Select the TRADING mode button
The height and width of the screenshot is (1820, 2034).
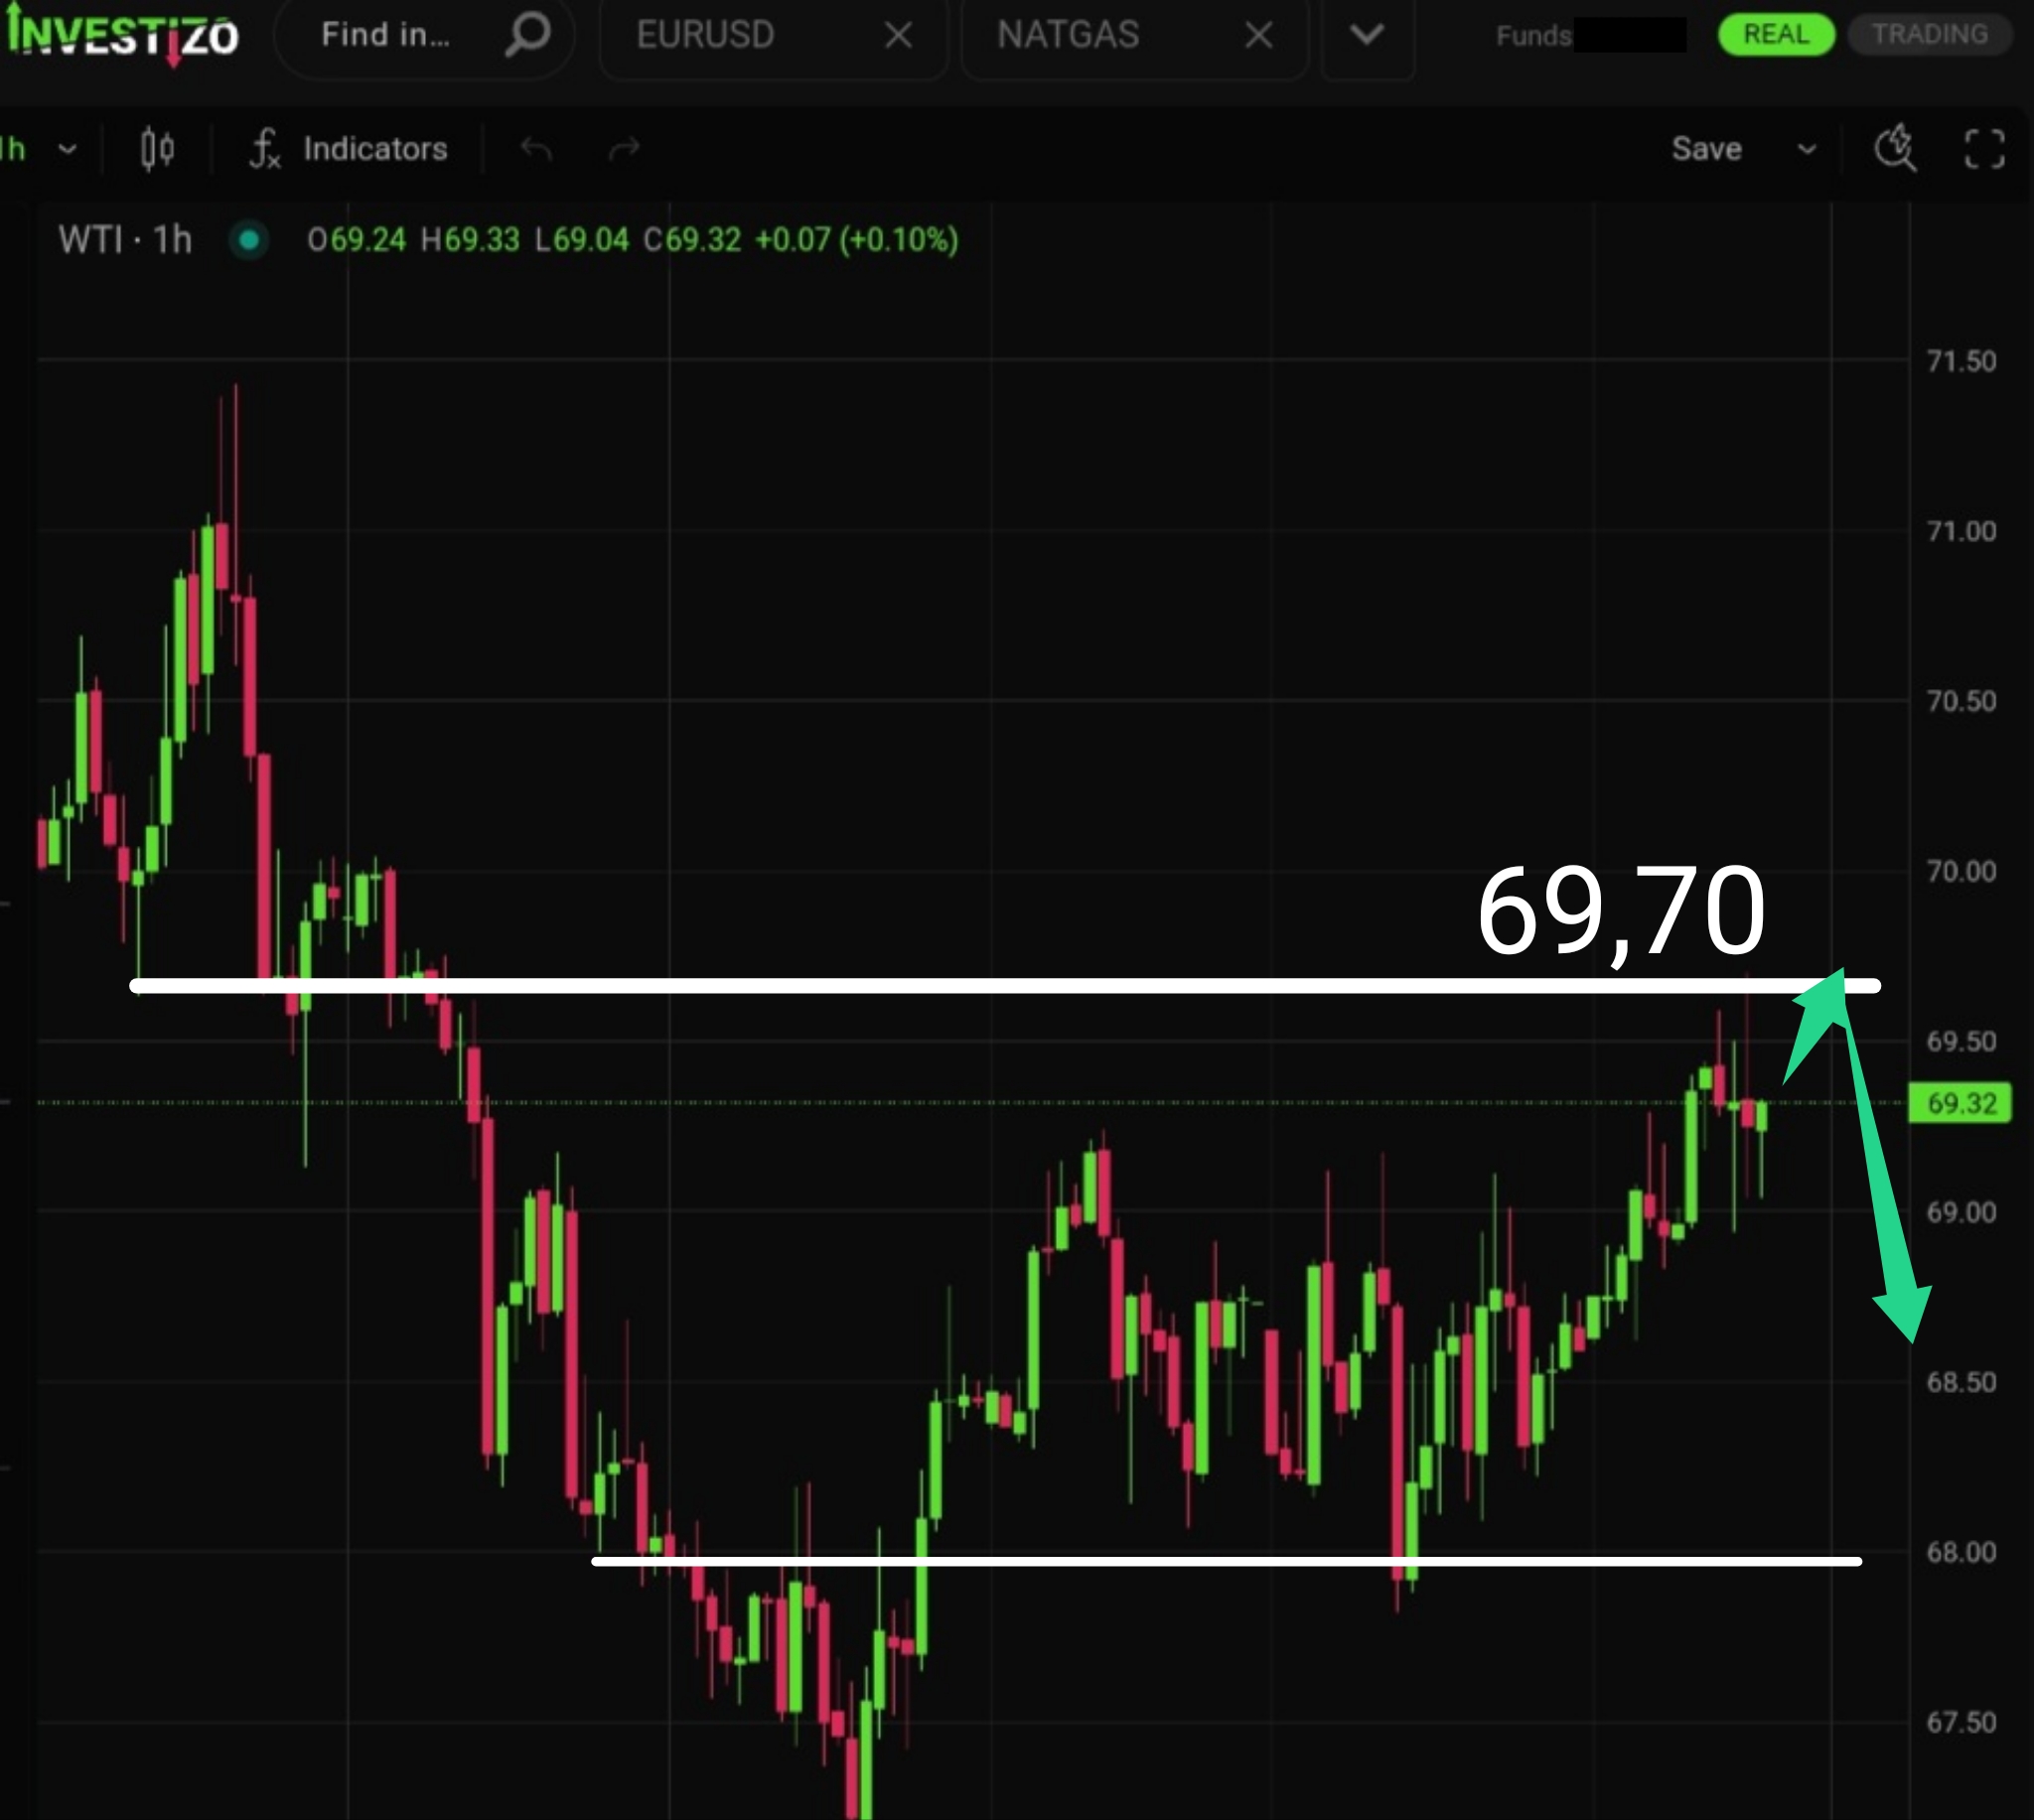click(1930, 35)
